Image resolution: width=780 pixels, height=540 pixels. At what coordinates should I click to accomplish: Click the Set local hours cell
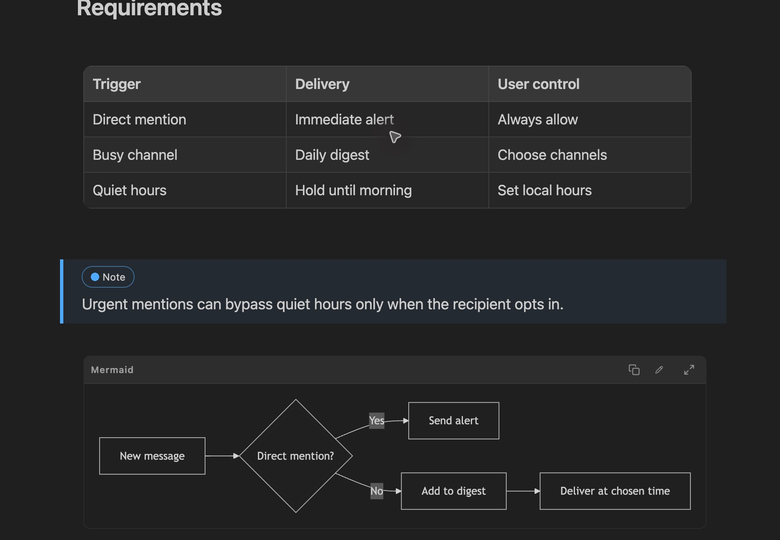click(590, 190)
